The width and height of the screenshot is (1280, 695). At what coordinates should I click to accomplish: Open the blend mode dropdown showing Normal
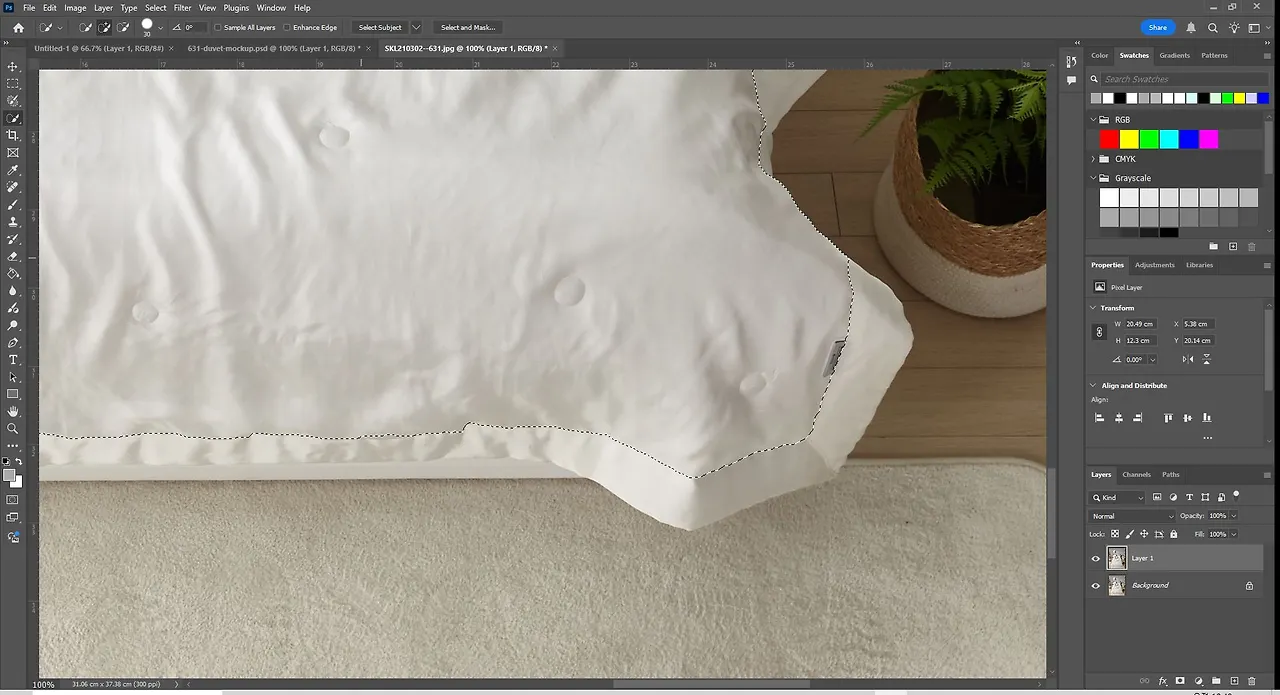[1131, 516]
